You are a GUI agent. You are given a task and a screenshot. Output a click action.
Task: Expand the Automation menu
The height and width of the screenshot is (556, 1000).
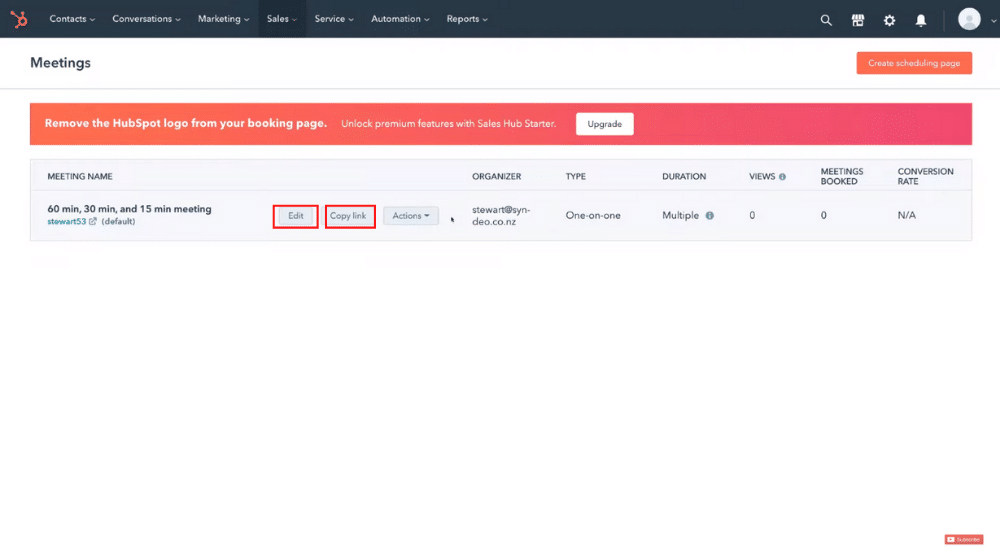(400, 19)
